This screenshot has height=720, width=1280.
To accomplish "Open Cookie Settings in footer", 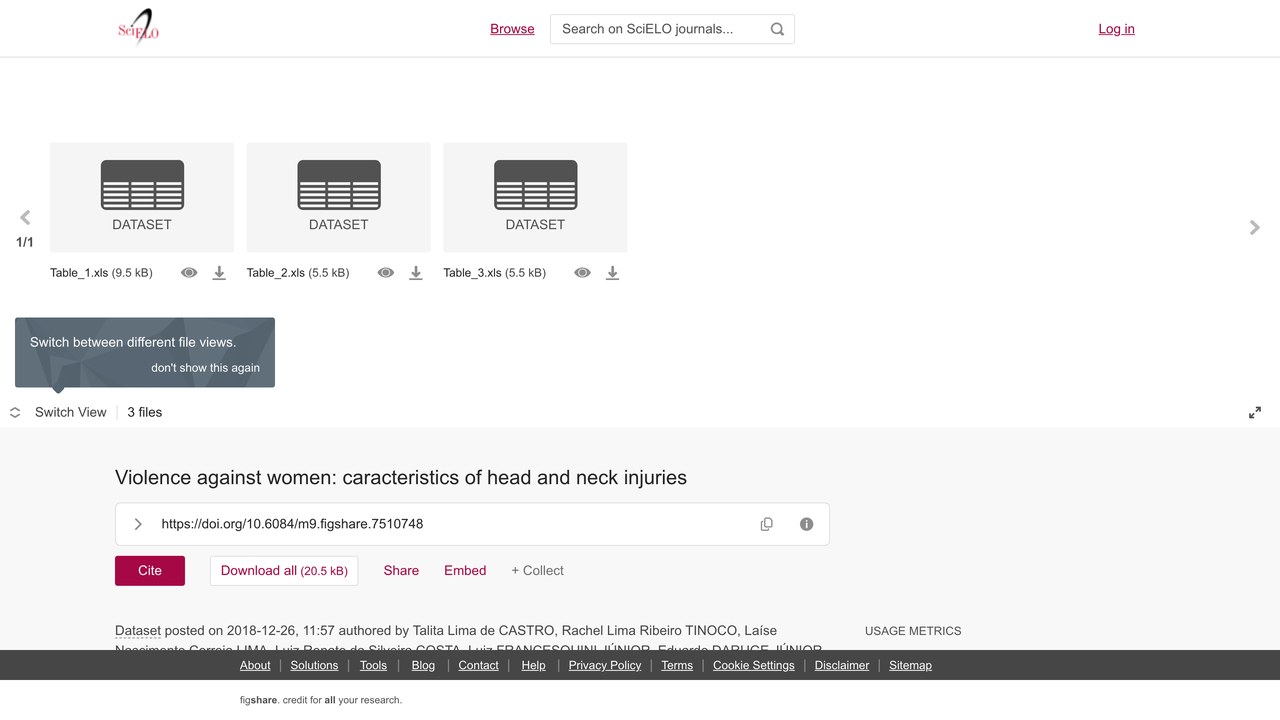I will tap(754, 665).
